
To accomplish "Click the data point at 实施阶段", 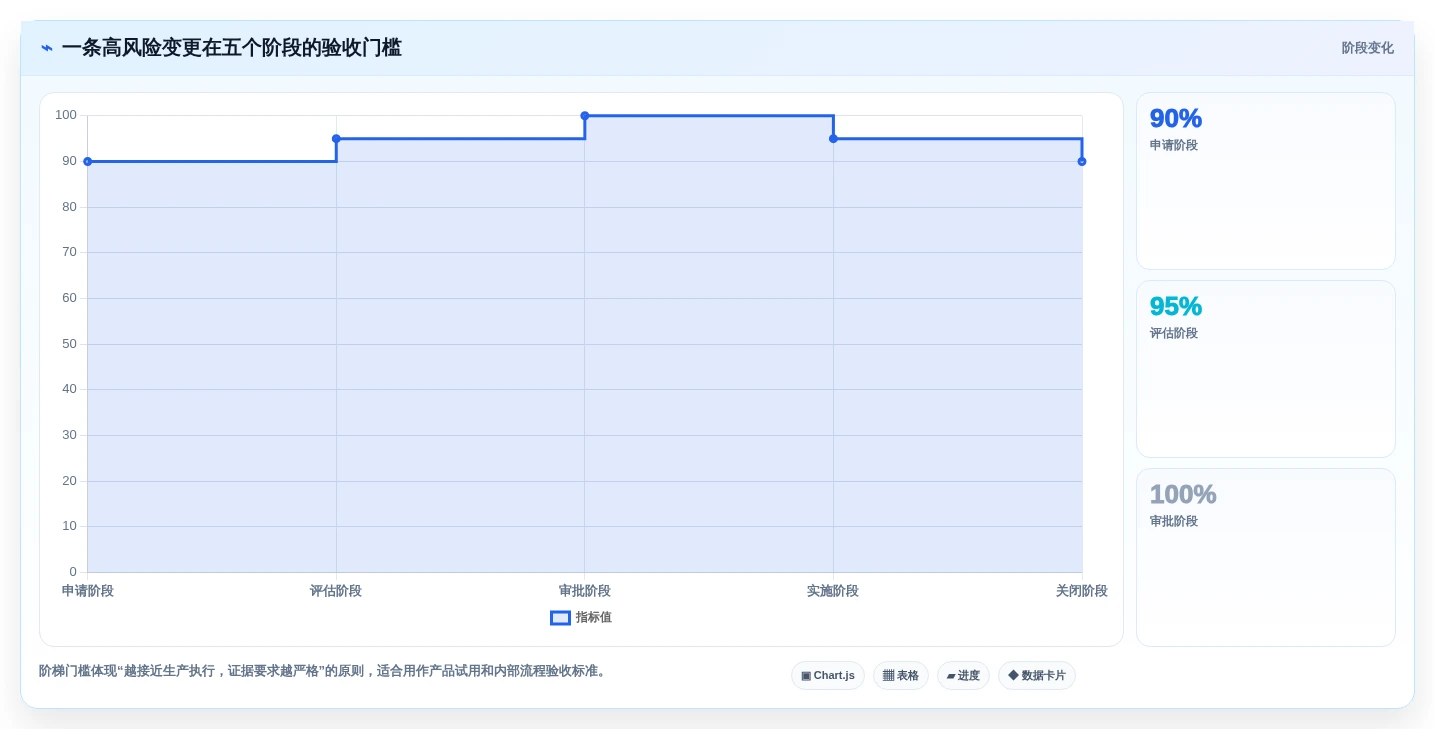I will point(833,139).
